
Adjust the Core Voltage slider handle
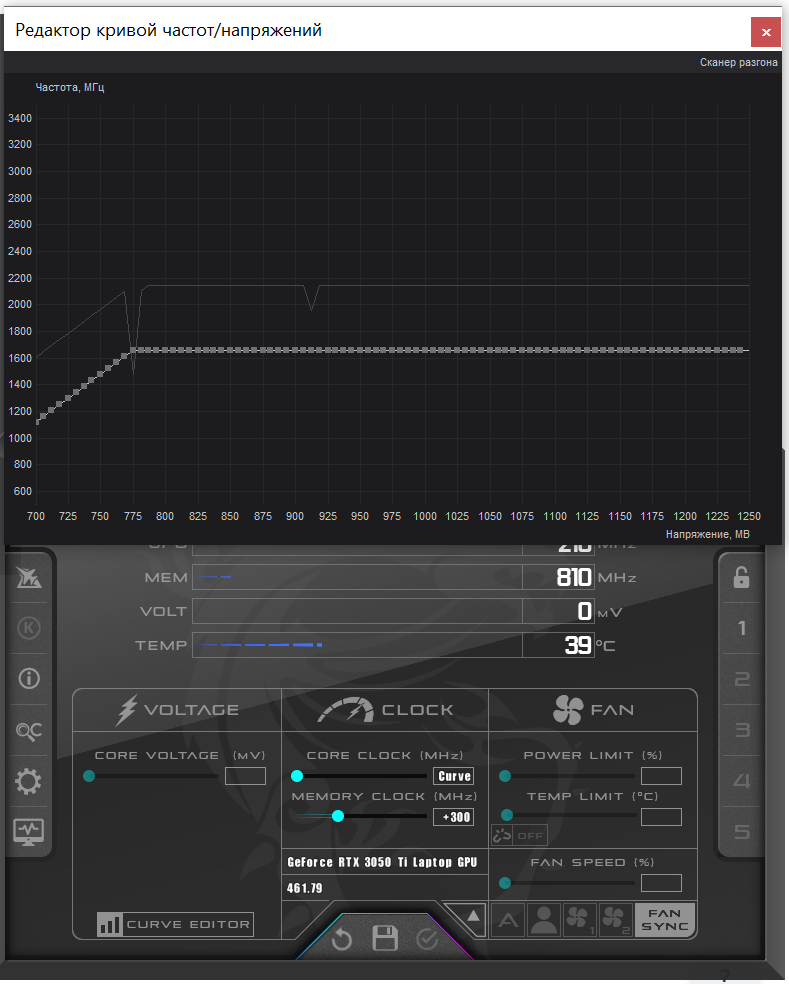click(89, 776)
